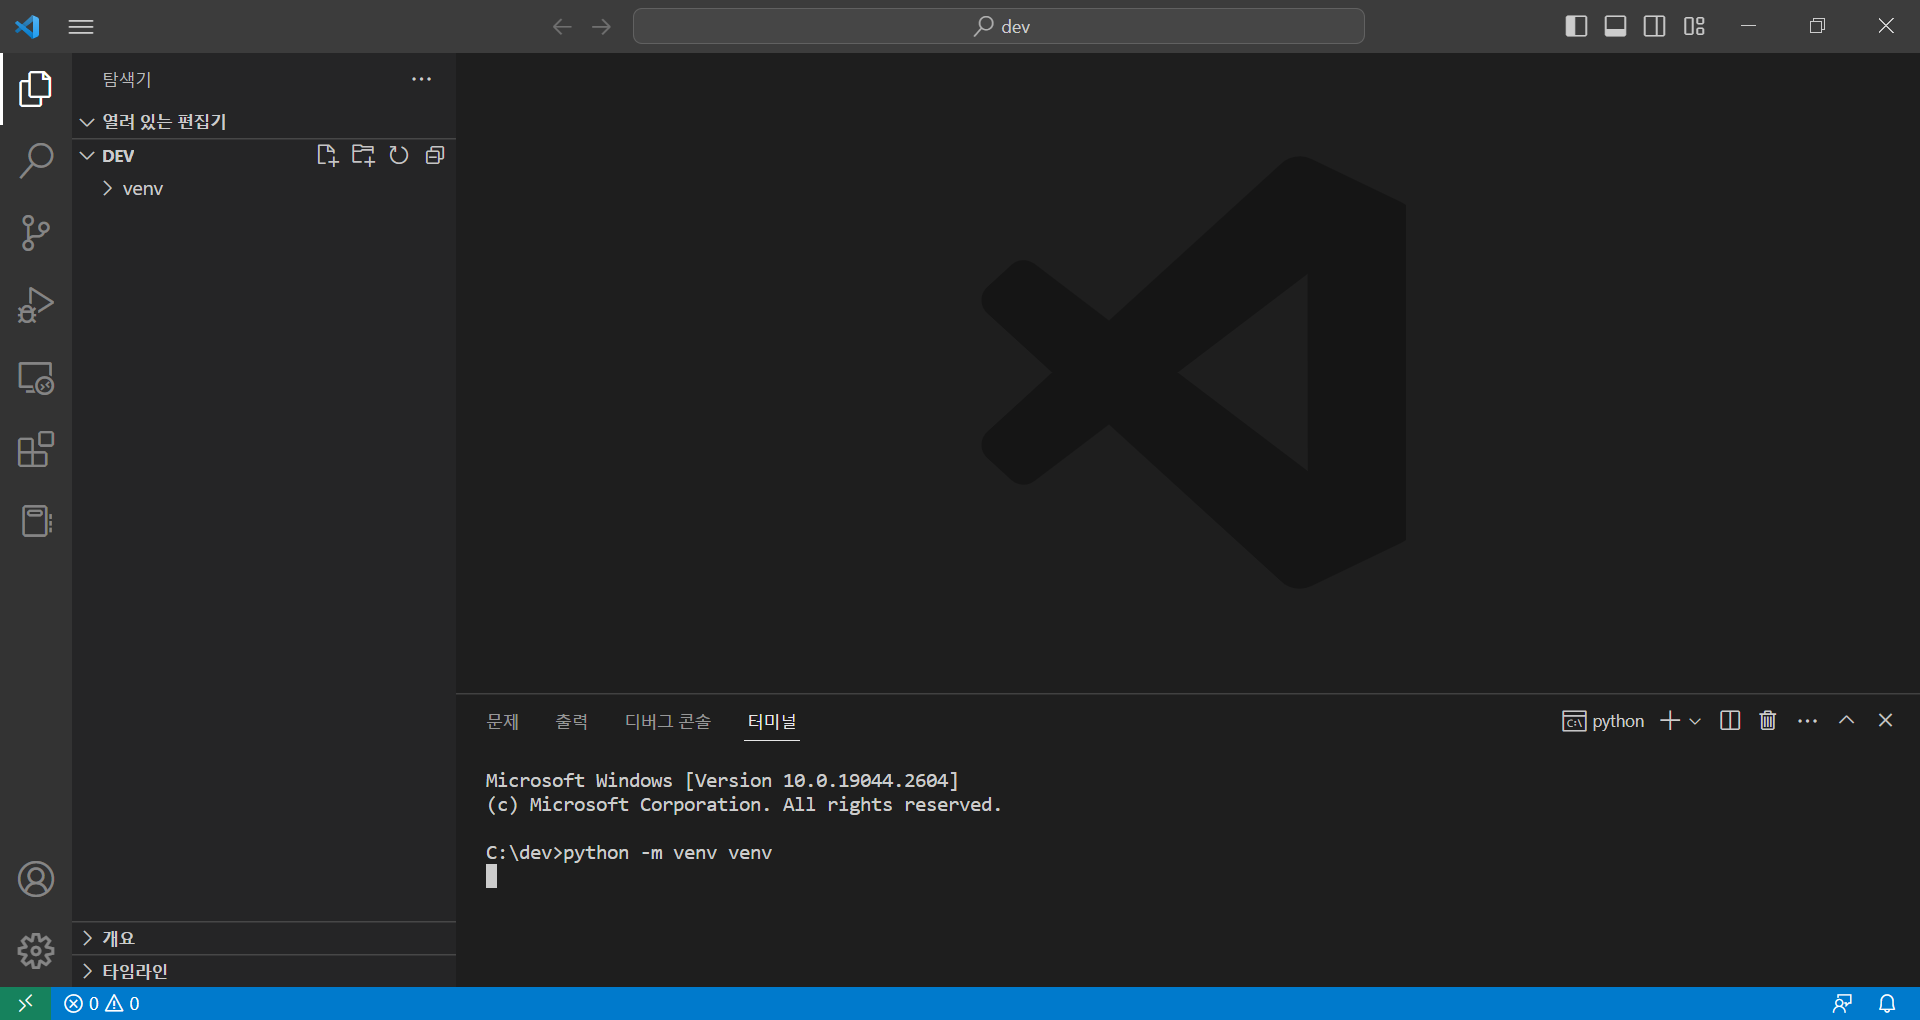Open explorer more actions ellipsis
Screen dimensions: 1920x1020
(x=422, y=79)
